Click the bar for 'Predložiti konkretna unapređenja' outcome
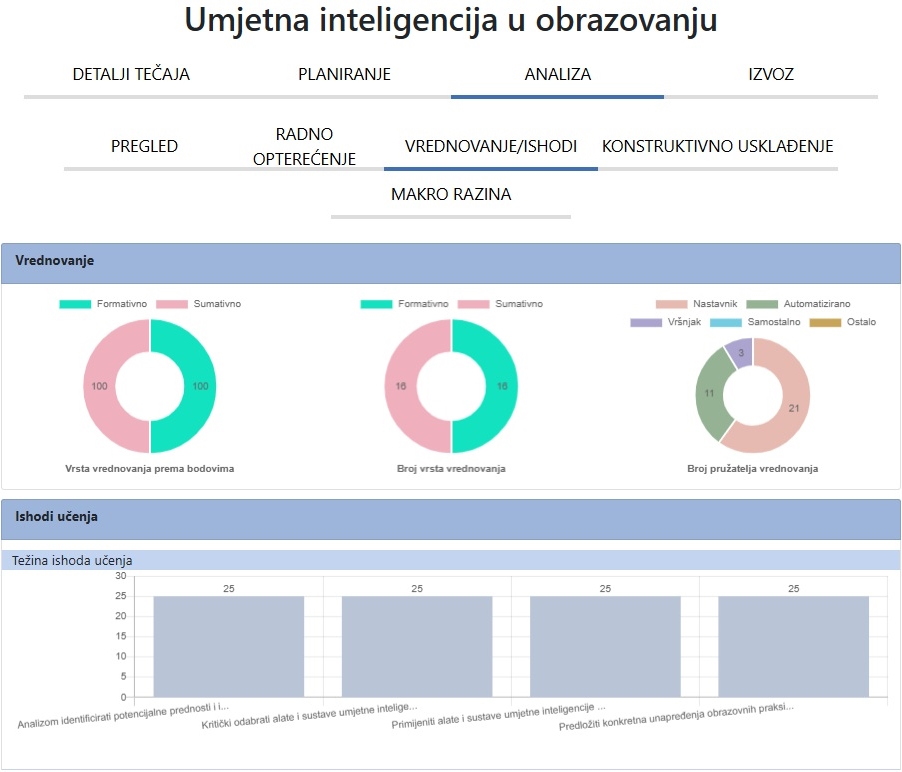 click(x=793, y=646)
